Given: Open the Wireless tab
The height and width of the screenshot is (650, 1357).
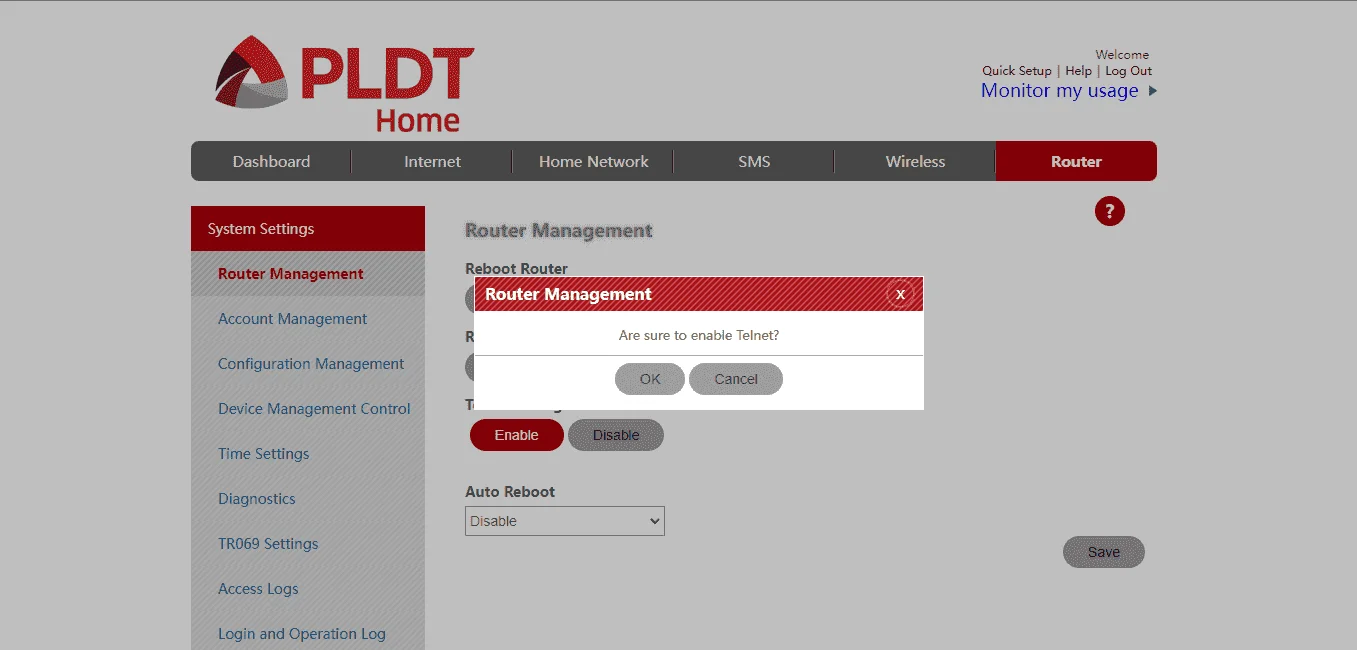Looking at the screenshot, I should (915, 161).
